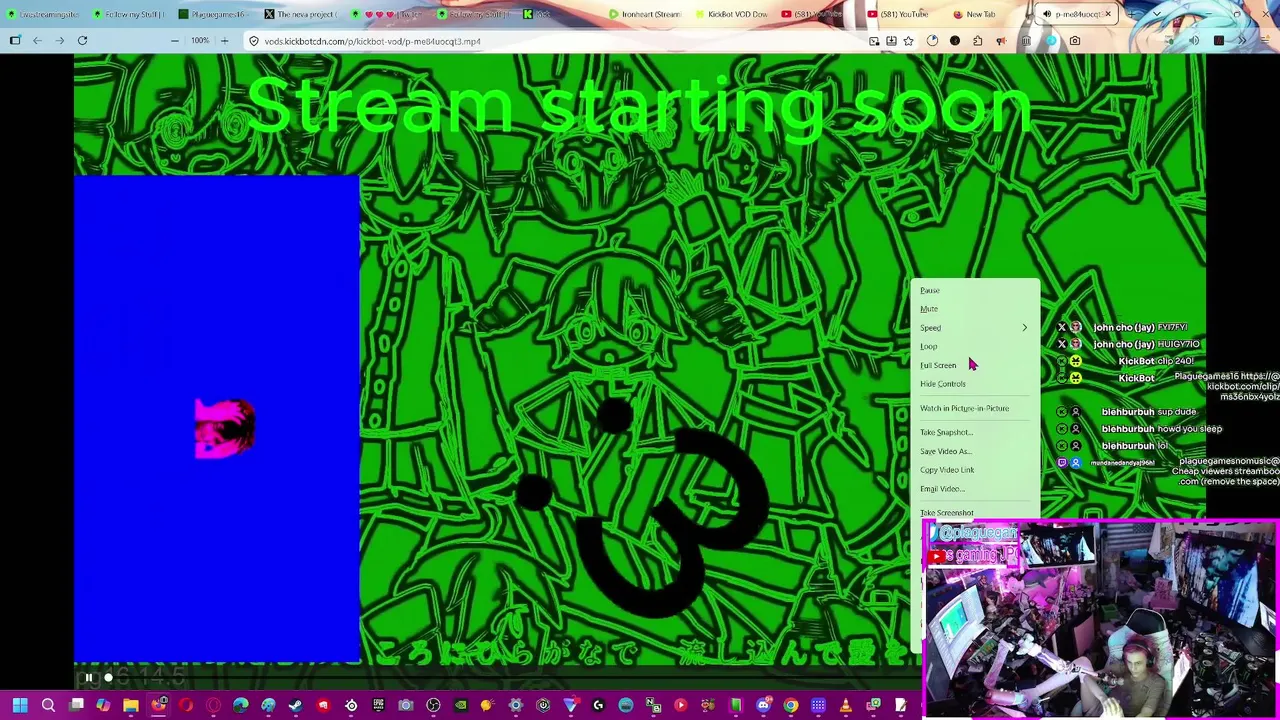Image resolution: width=1280 pixels, height=720 pixels.
Task: Open the Windows Start menu
Action: click(x=20, y=705)
